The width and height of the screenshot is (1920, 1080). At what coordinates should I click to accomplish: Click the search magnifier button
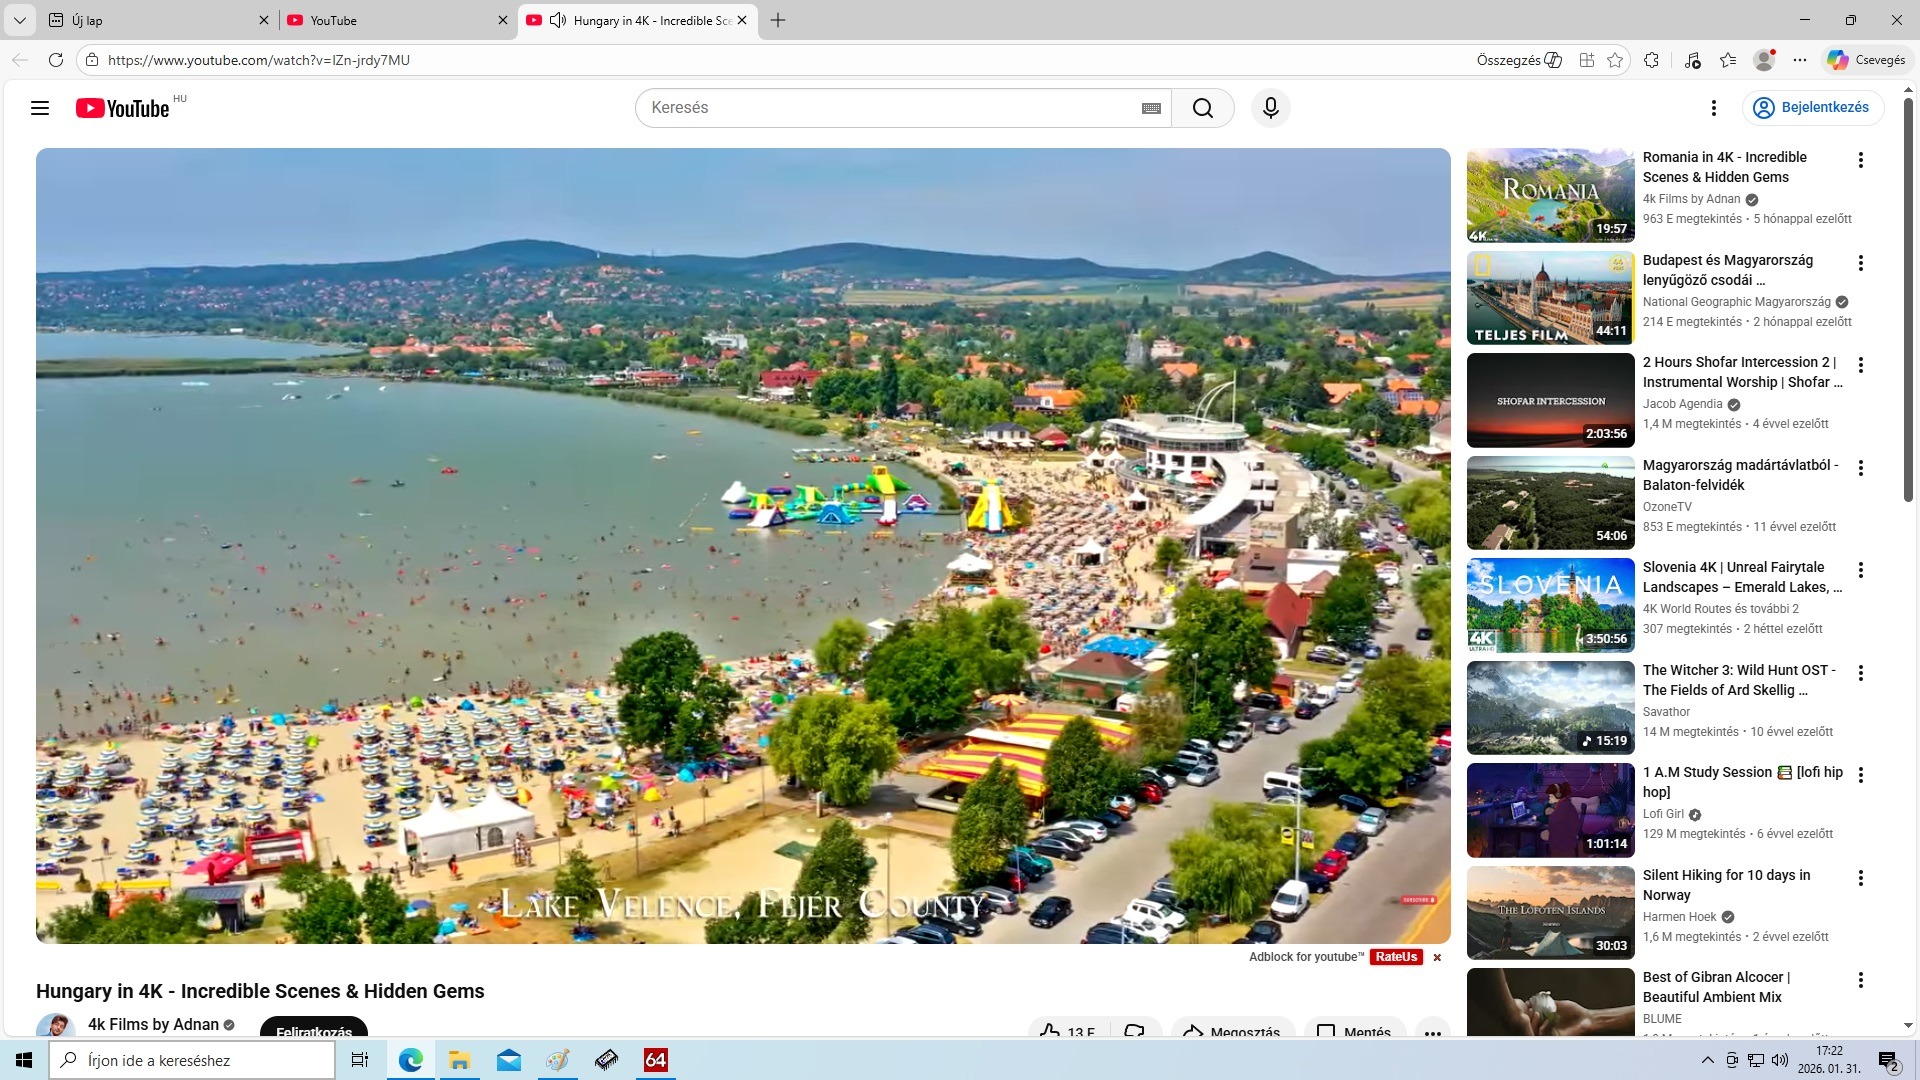point(1202,108)
